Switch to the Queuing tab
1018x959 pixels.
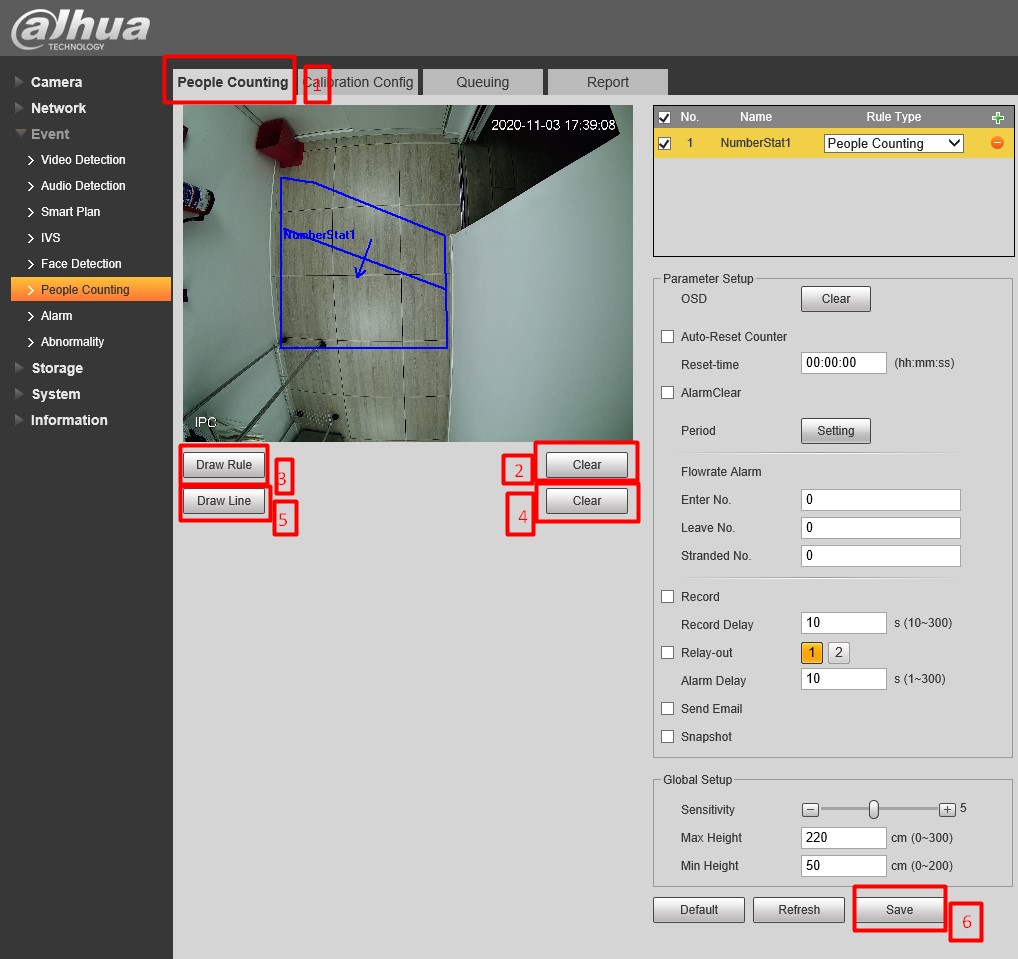point(482,82)
